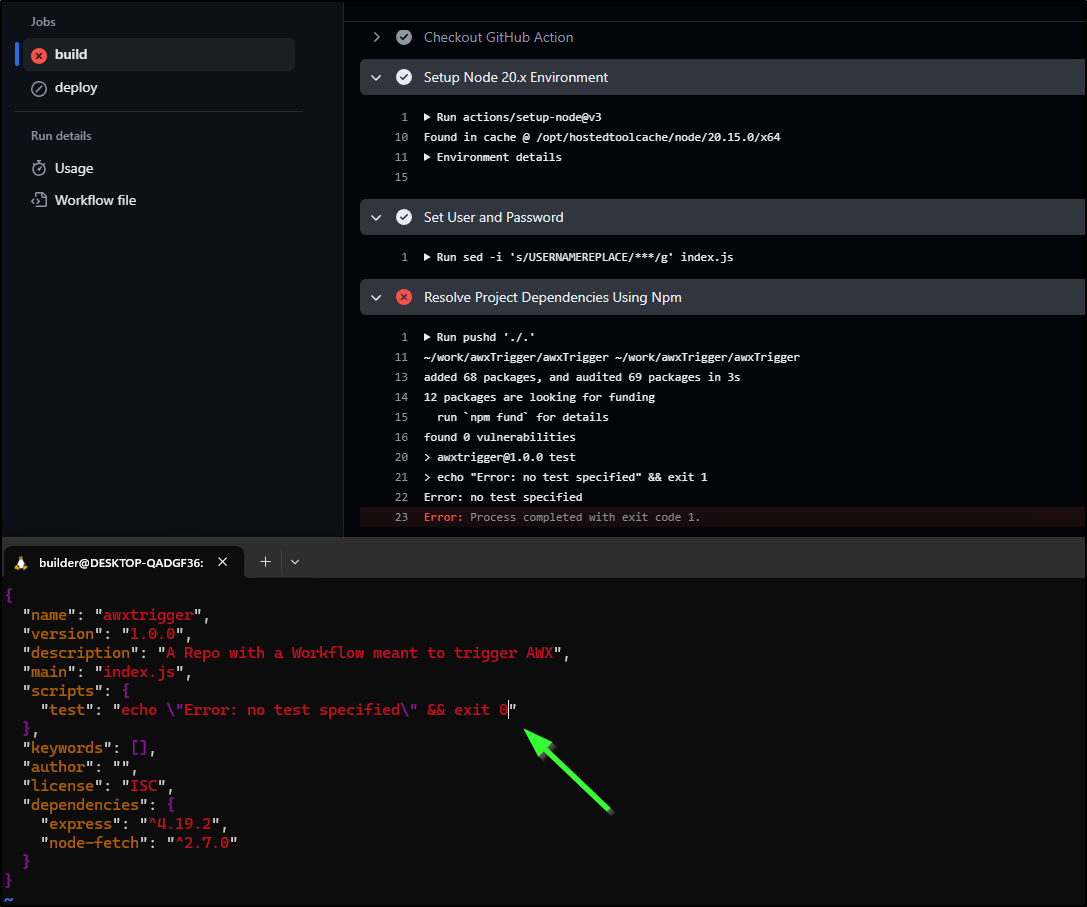Open the terminal profile dropdown arrow
Viewport: 1087px width, 907px height.
[295, 562]
